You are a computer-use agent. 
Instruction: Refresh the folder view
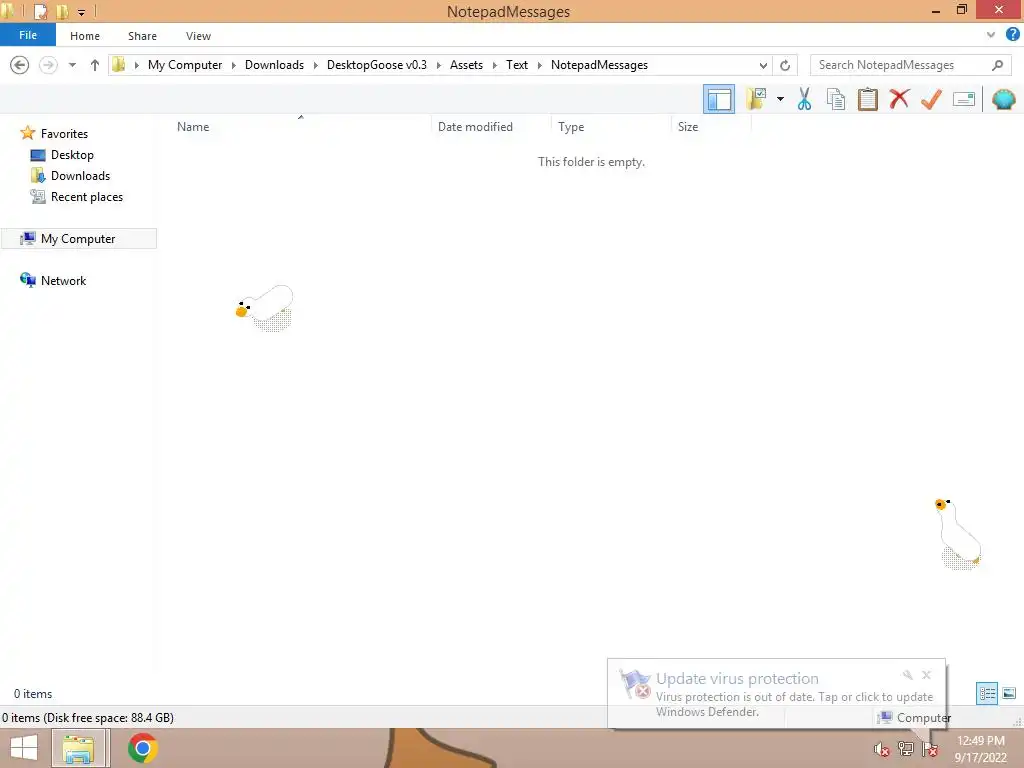785,65
